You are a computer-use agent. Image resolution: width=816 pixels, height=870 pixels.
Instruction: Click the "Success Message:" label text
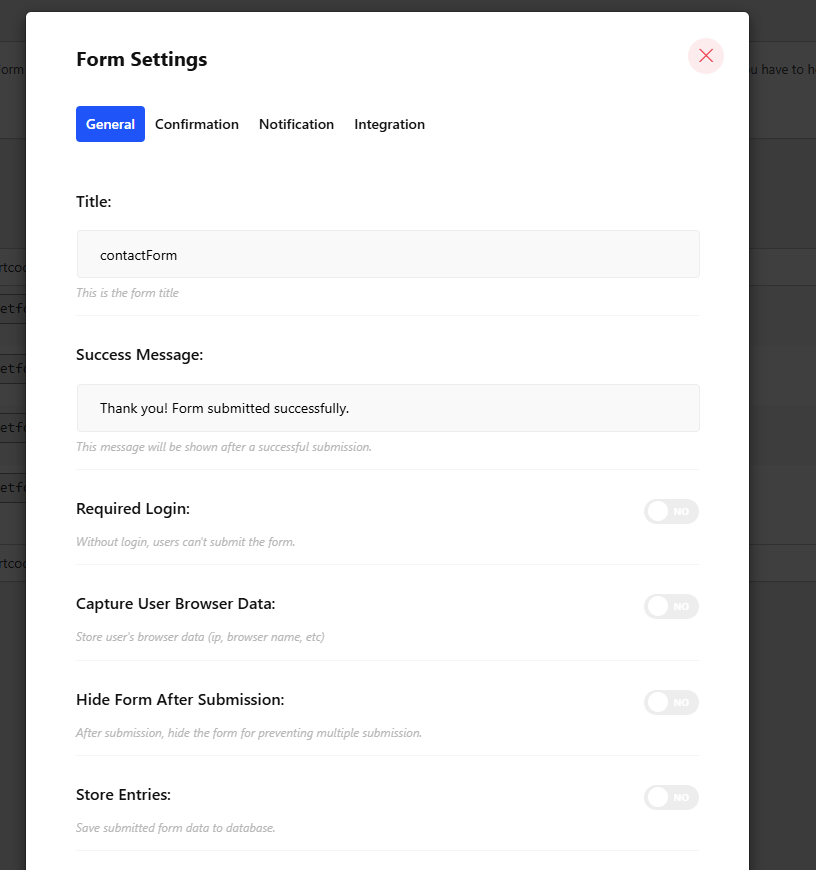point(140,355)
